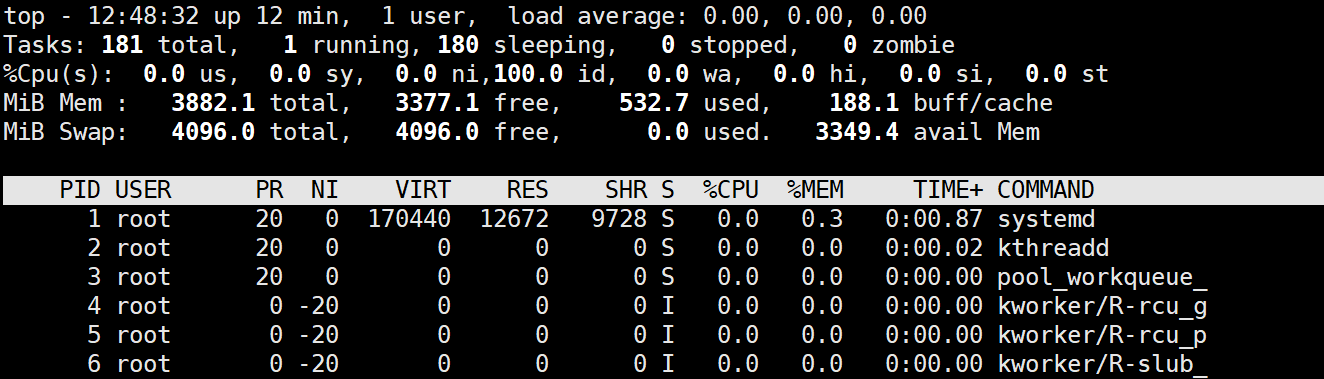Click the MiB Swap label
Screen dimensions: 1324x379
[x=66, y=132]
